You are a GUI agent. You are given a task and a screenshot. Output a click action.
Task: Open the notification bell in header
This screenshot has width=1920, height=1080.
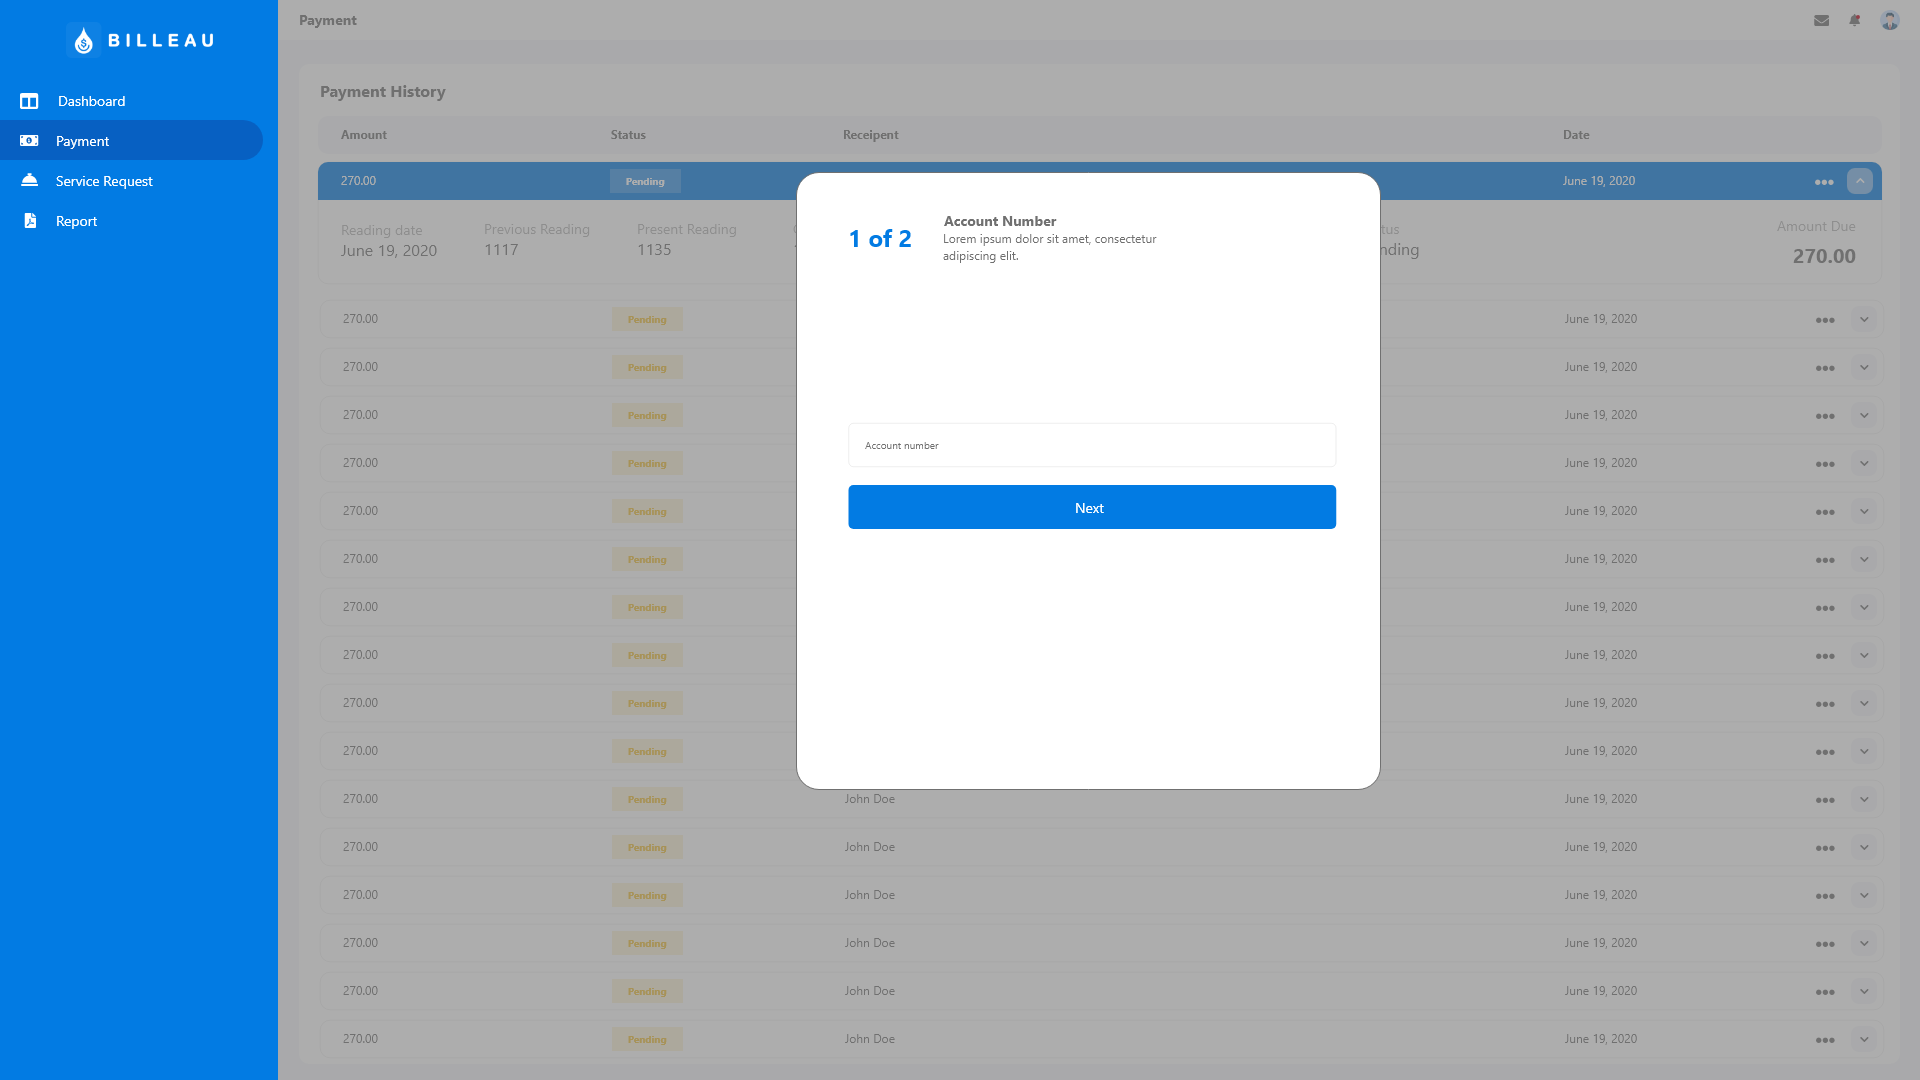tap(1855, 20)
